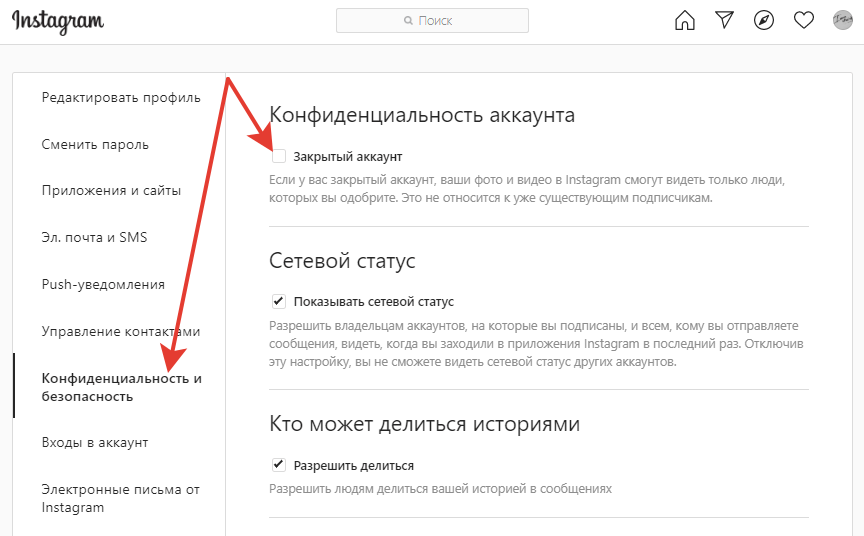The image size is (864, 536).
Task: Open Приложения и сайты section
Action: click(111, 191)
